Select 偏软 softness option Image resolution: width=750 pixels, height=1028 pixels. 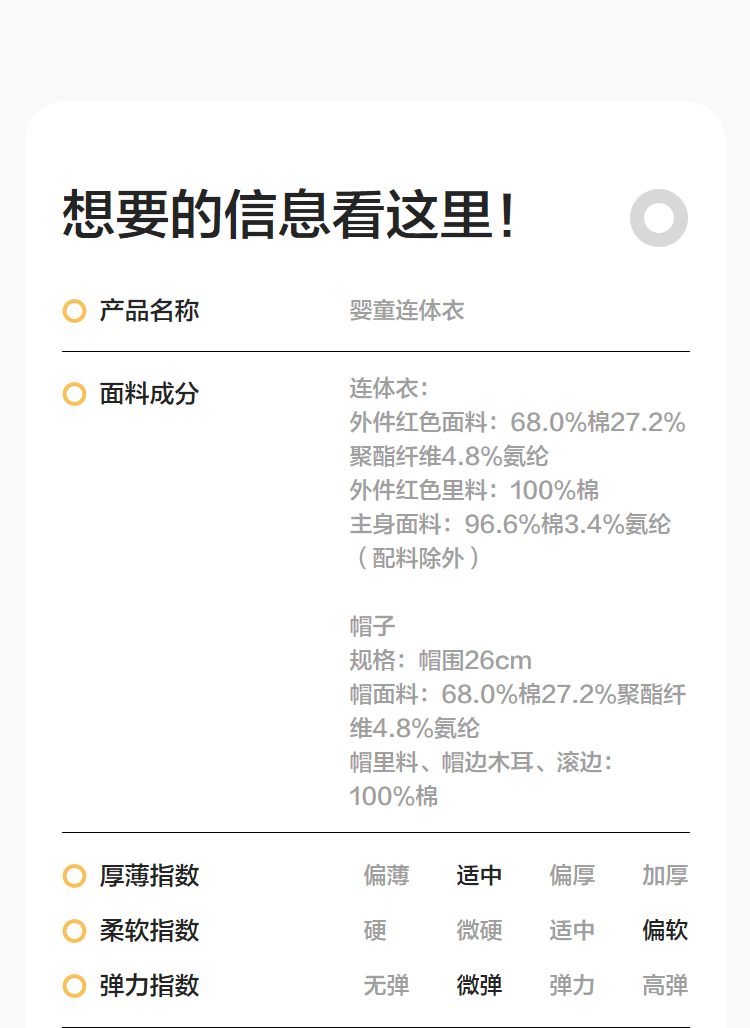click(665, 931)
